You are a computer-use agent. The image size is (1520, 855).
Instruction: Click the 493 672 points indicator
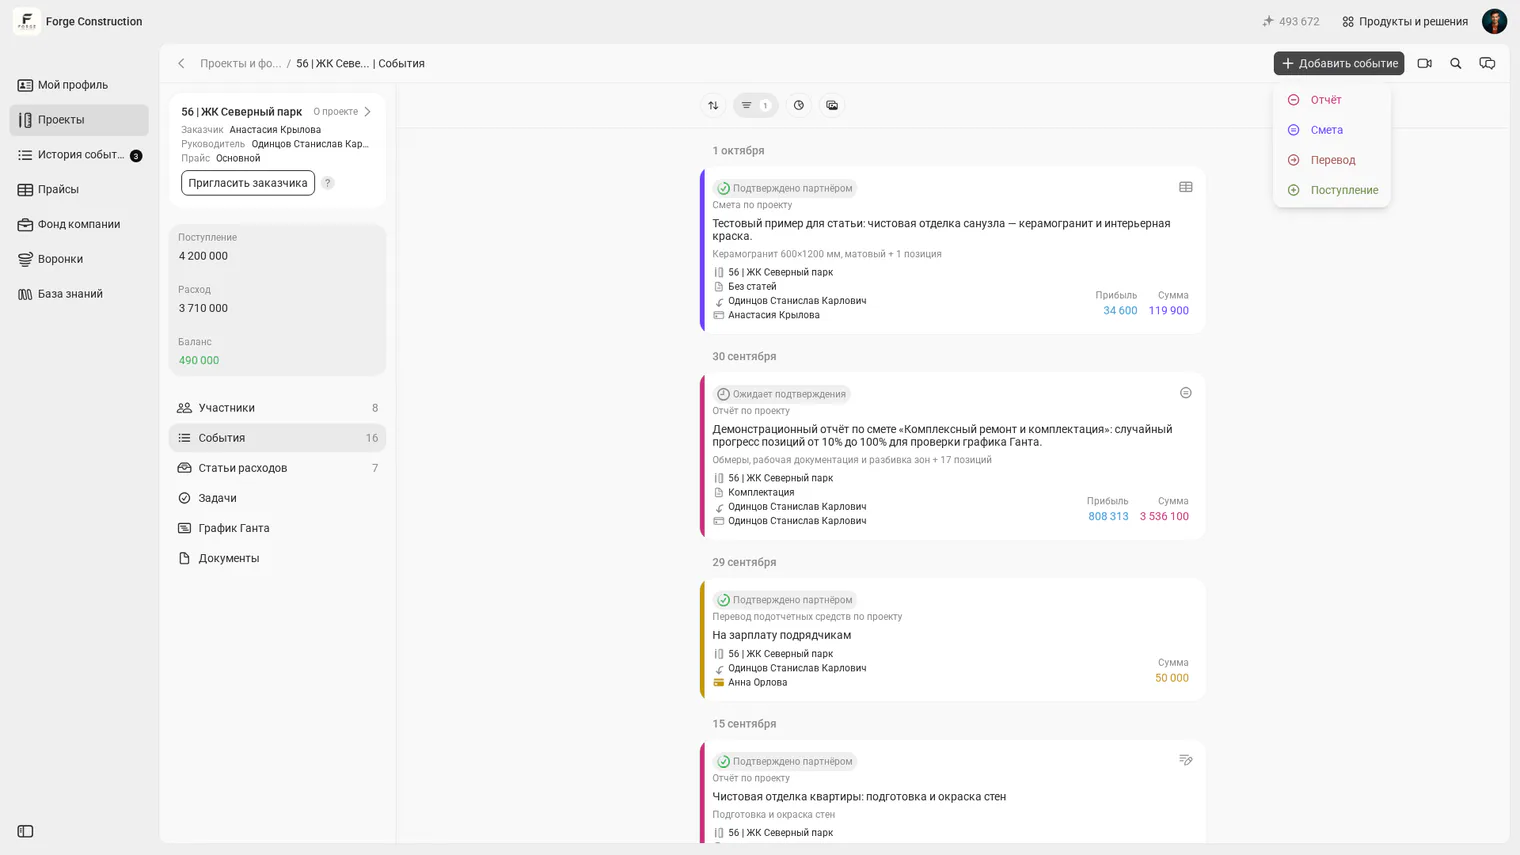tap(1290, 21)
